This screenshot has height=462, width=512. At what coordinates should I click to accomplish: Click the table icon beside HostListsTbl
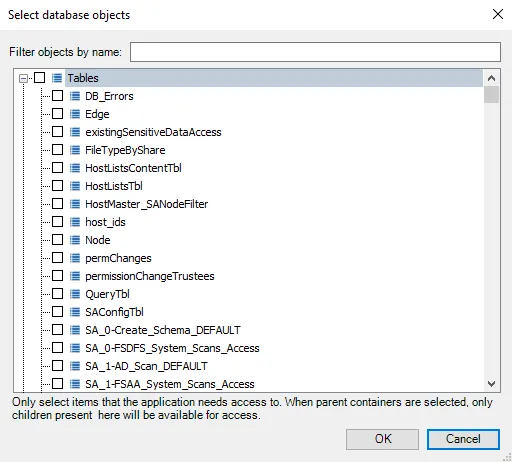tap(75, 186)
